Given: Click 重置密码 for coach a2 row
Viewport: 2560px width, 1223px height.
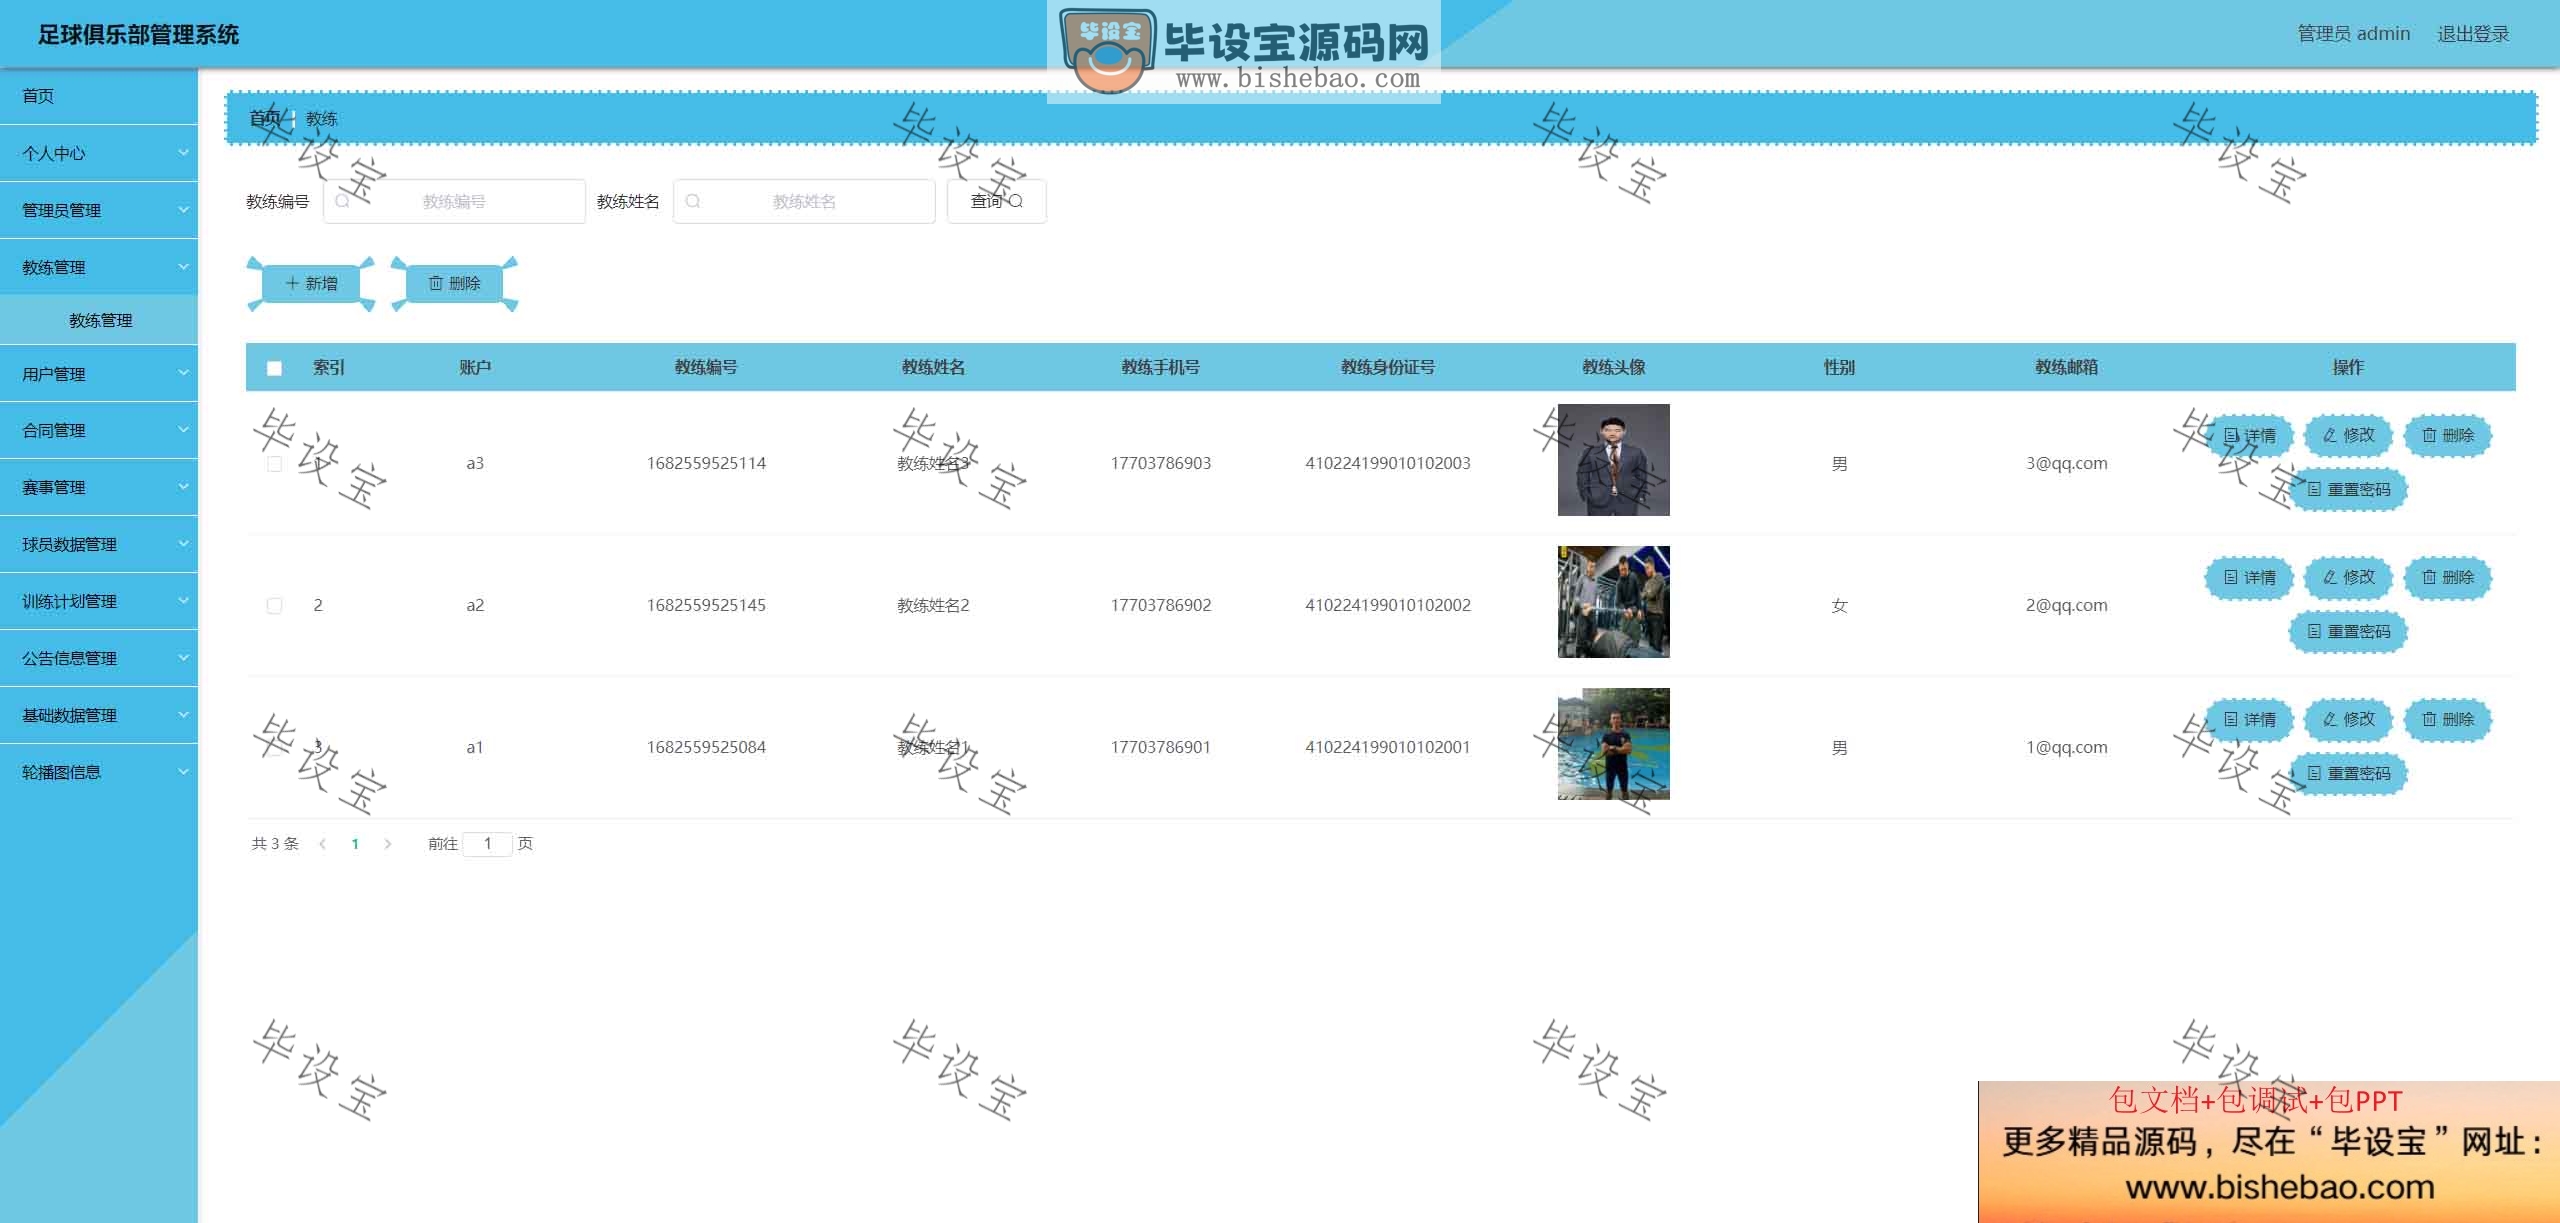Looking at the screenshot, I should (x=2348, y=631).
